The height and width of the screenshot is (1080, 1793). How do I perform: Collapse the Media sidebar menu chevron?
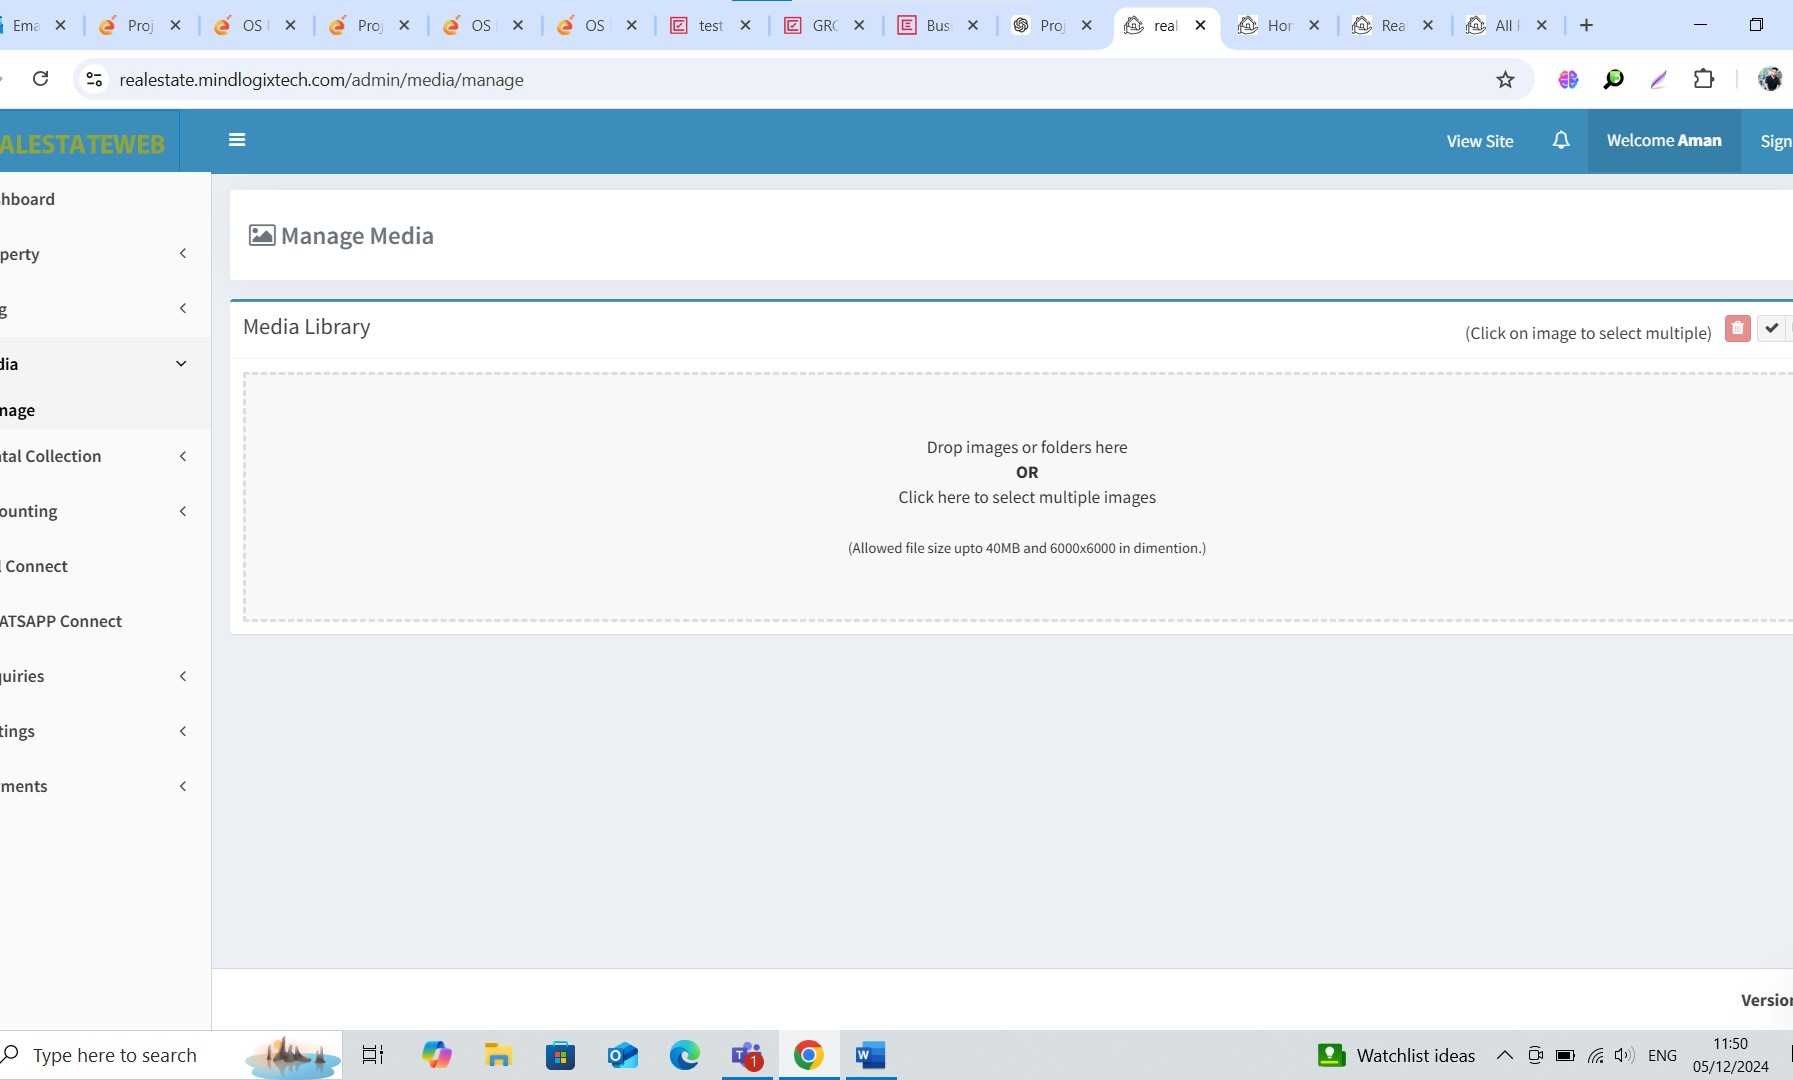(x=181, y=364)
